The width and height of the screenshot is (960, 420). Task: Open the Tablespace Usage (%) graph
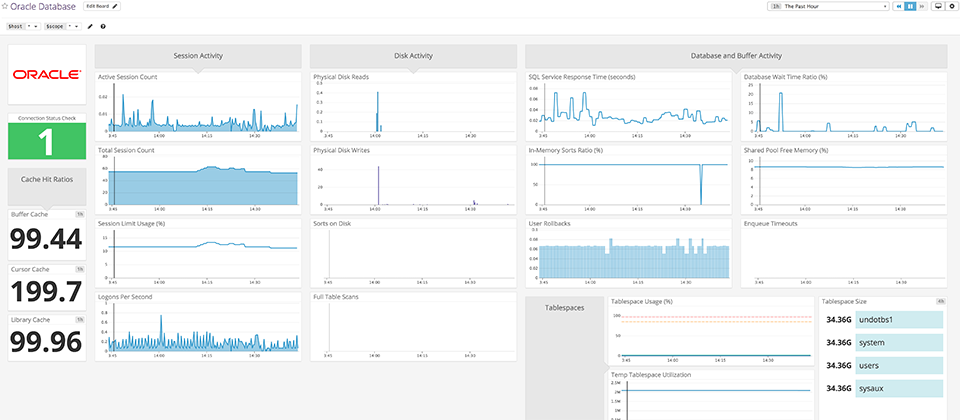[711, 331]
